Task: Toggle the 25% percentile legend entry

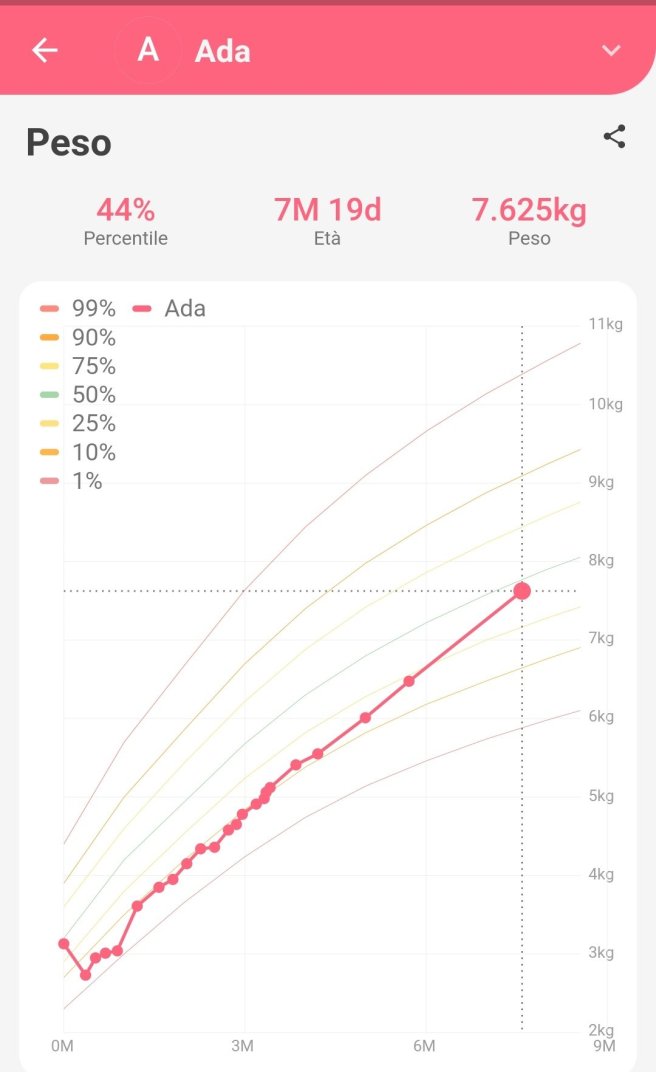Action: click(x=80, y=423)
